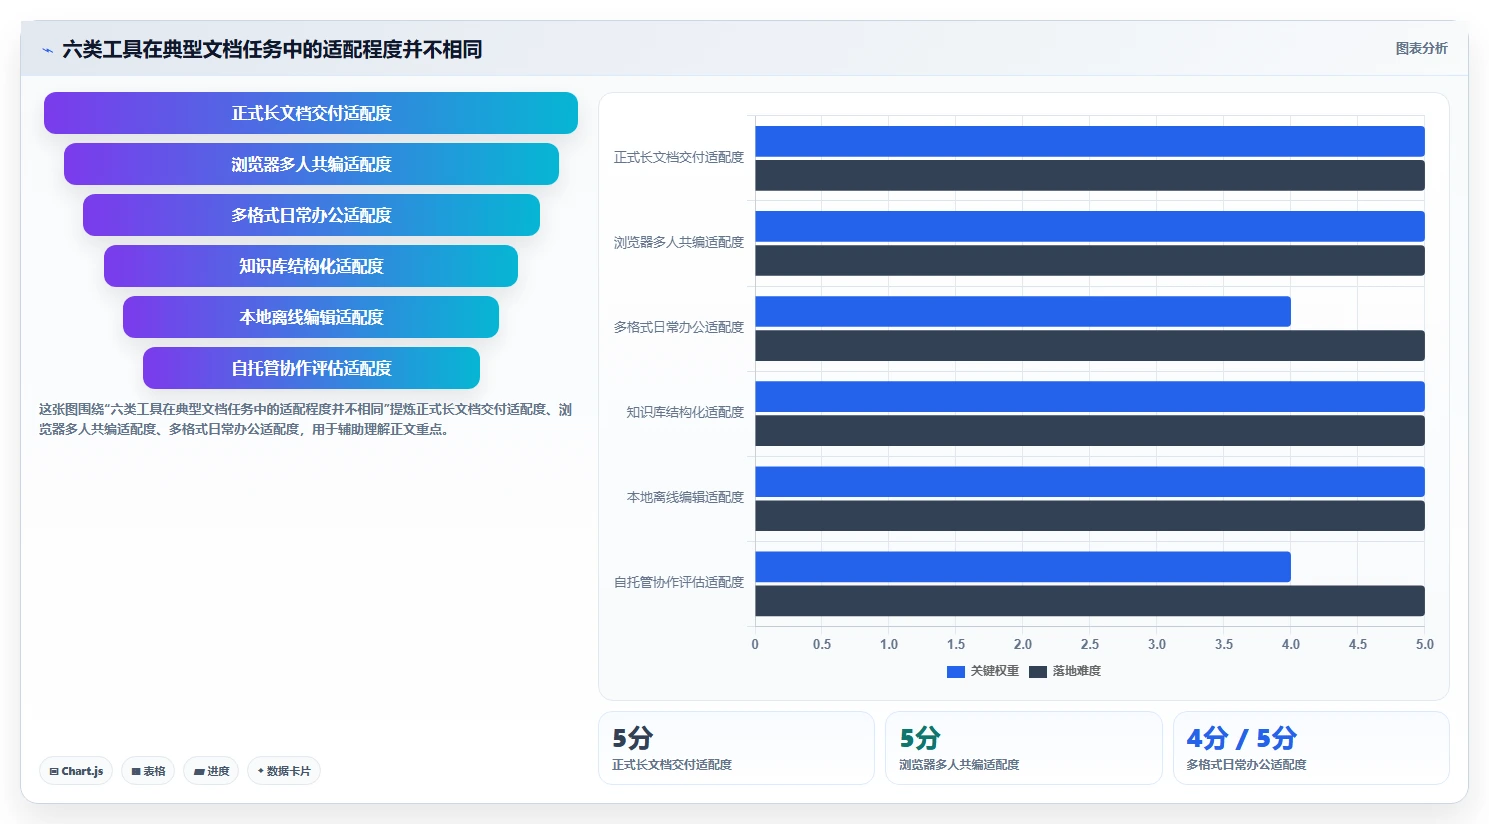Click the dark bar for 浏览器多人共编适配度
Viewport: 1489px width, 824px height.
coord(1090,260)
